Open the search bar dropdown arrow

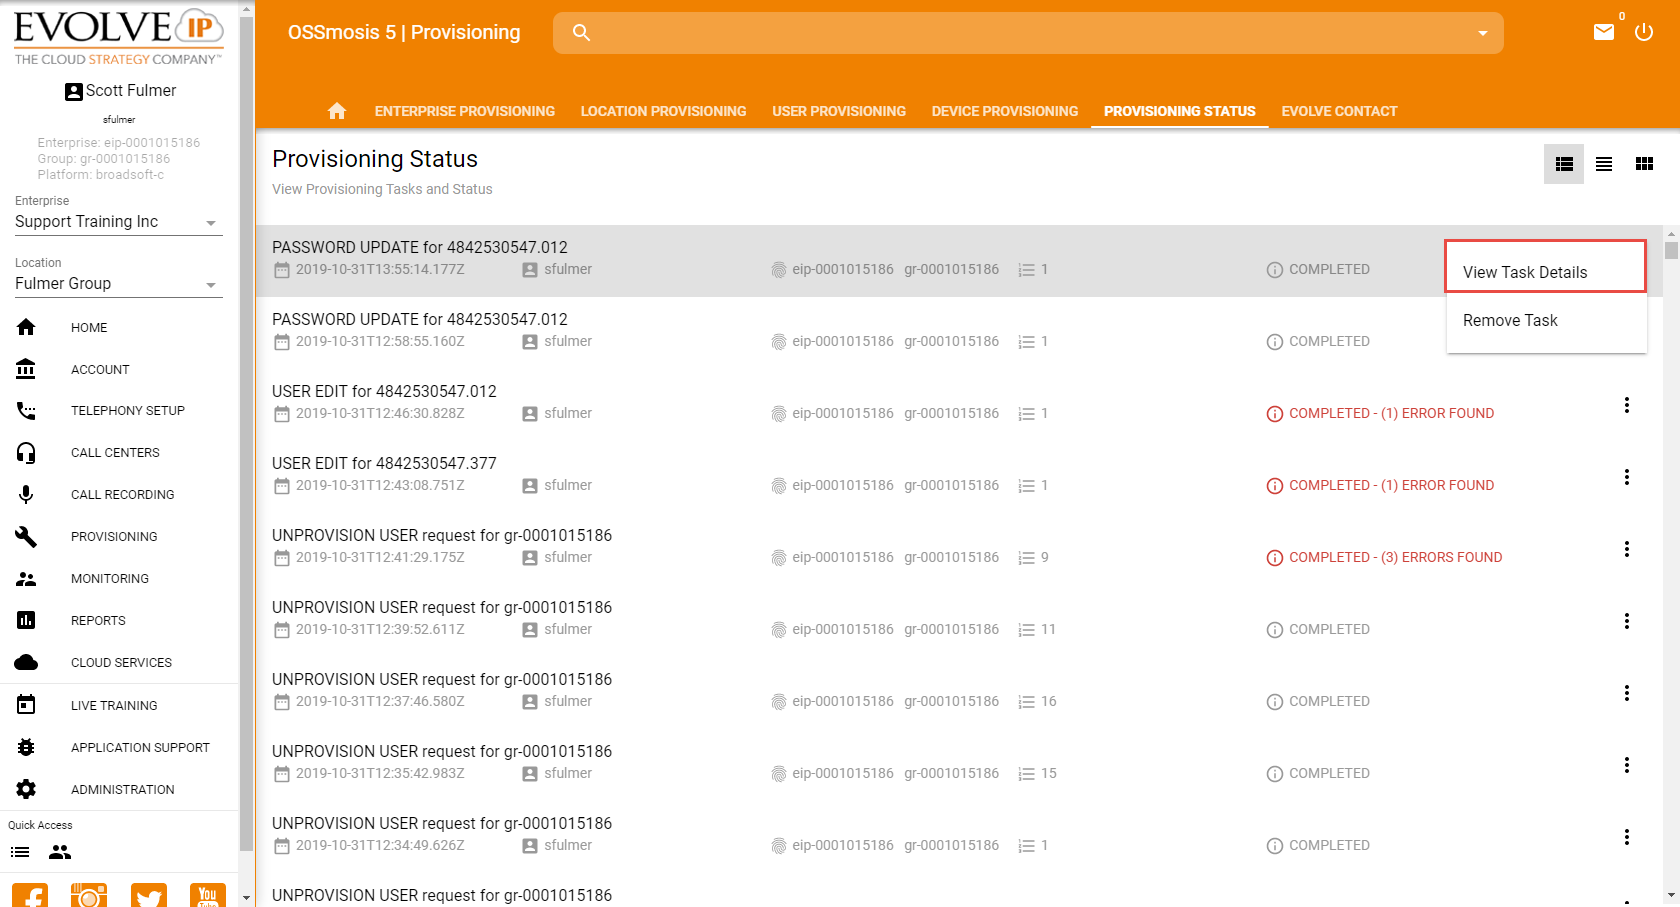(x=1483, y=33)
